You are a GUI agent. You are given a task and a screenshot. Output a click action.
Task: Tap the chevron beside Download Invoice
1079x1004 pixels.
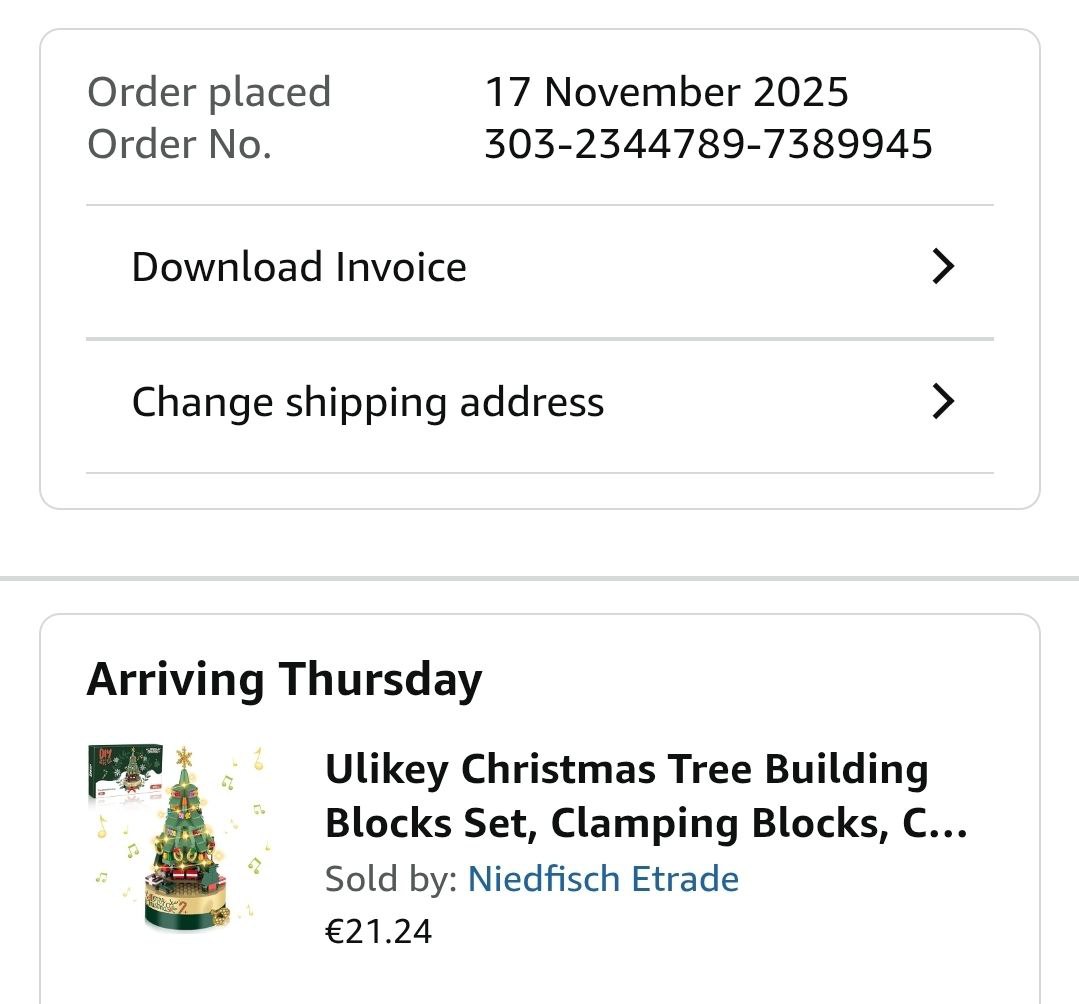tap(942, 267)
